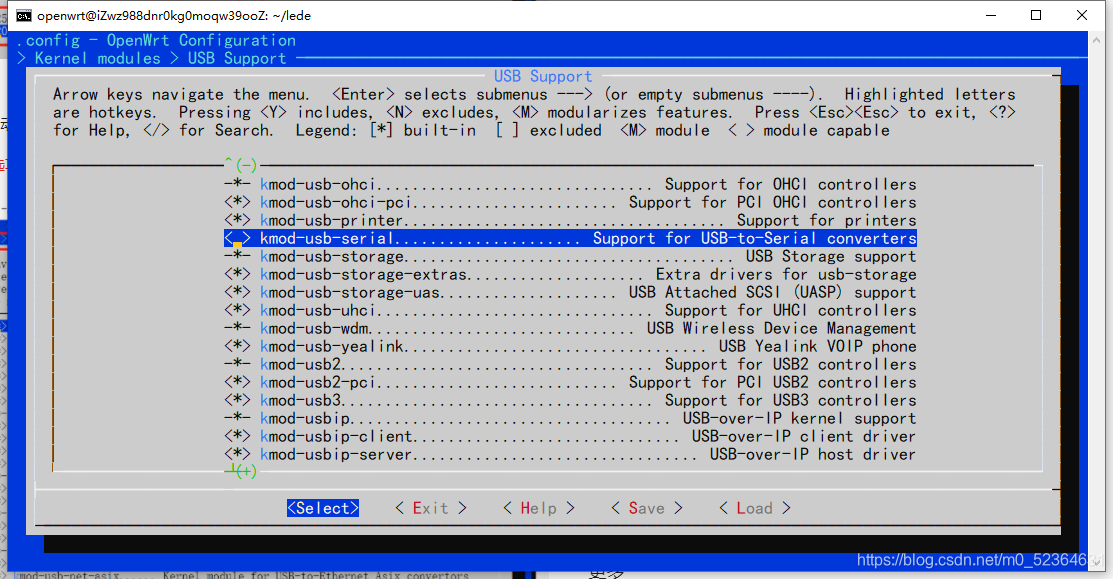Image resolution: width=1113 pixels, height=579 pixels.
Task: Click 'USB Wireless Device Management' description
Action: 782,329
